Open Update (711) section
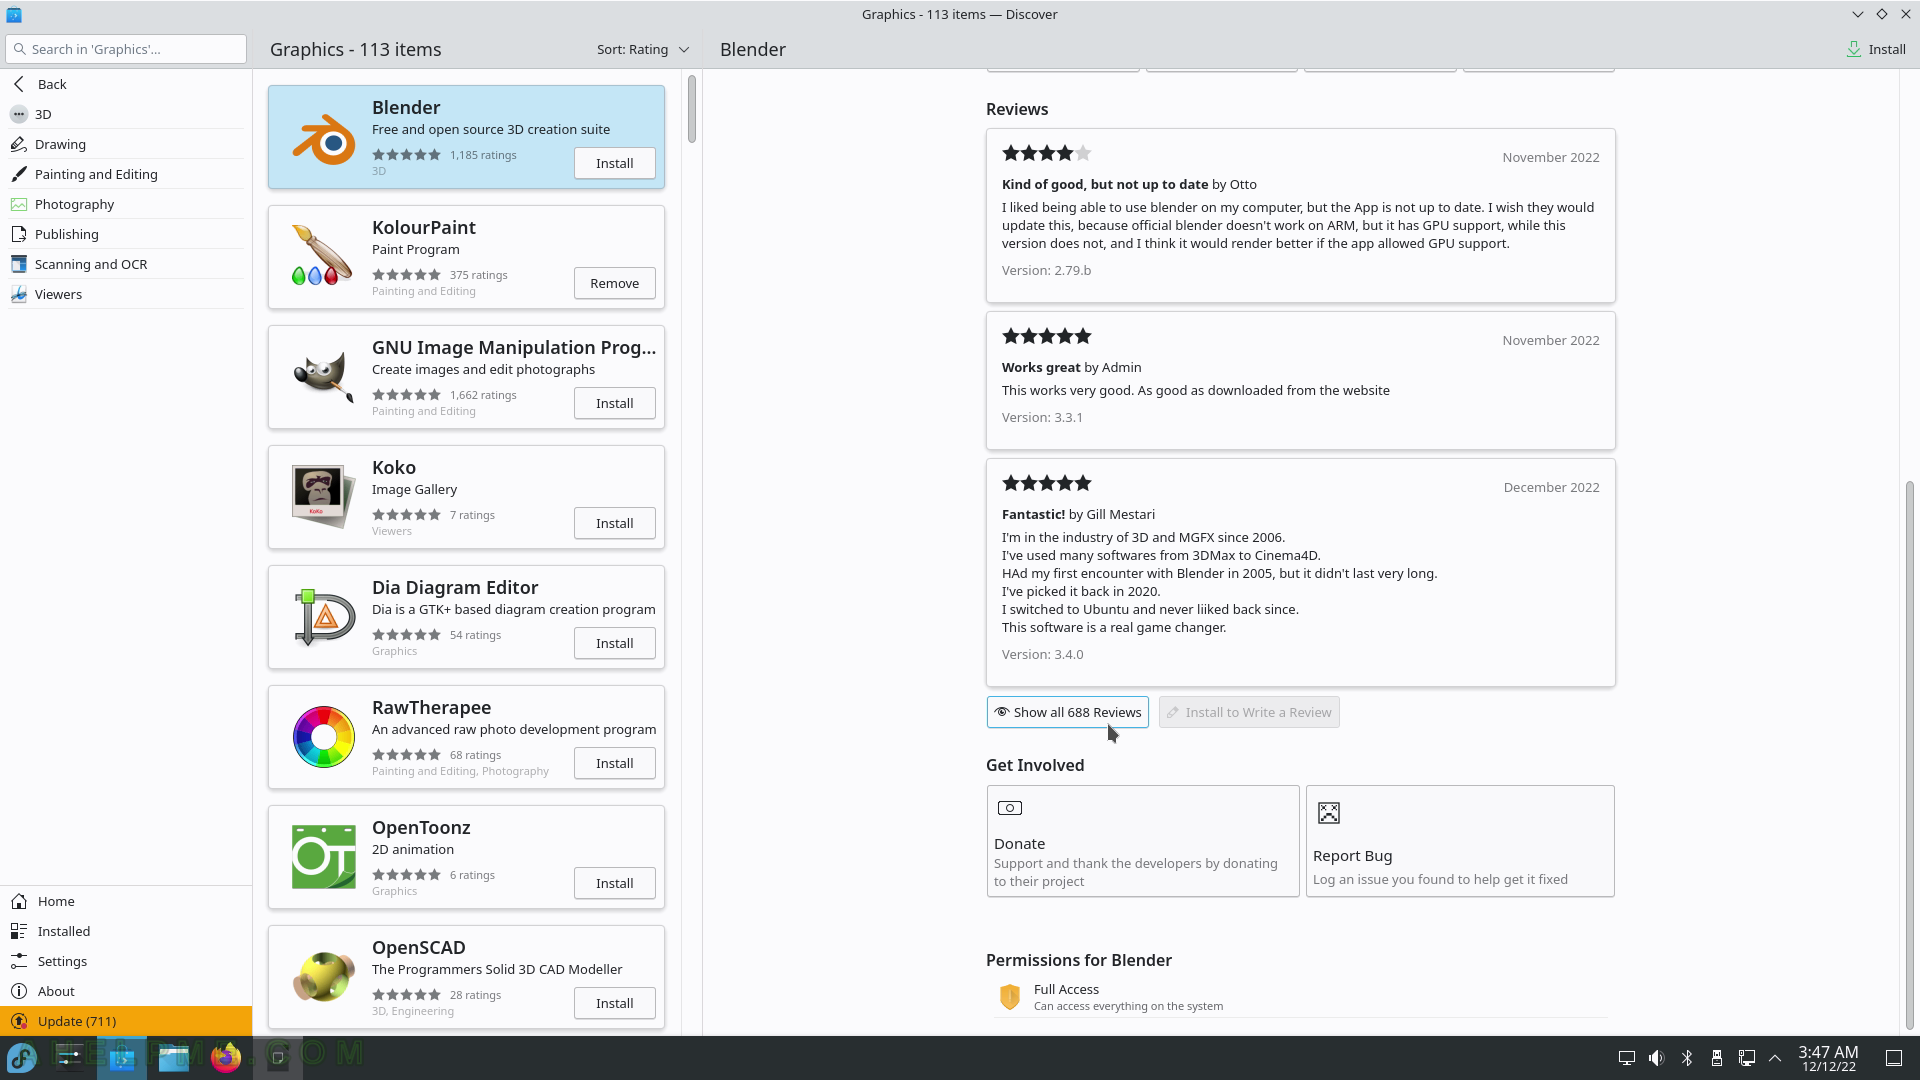The height and width of the screenshot is (1080, 1920). [x=126, y=1021]
